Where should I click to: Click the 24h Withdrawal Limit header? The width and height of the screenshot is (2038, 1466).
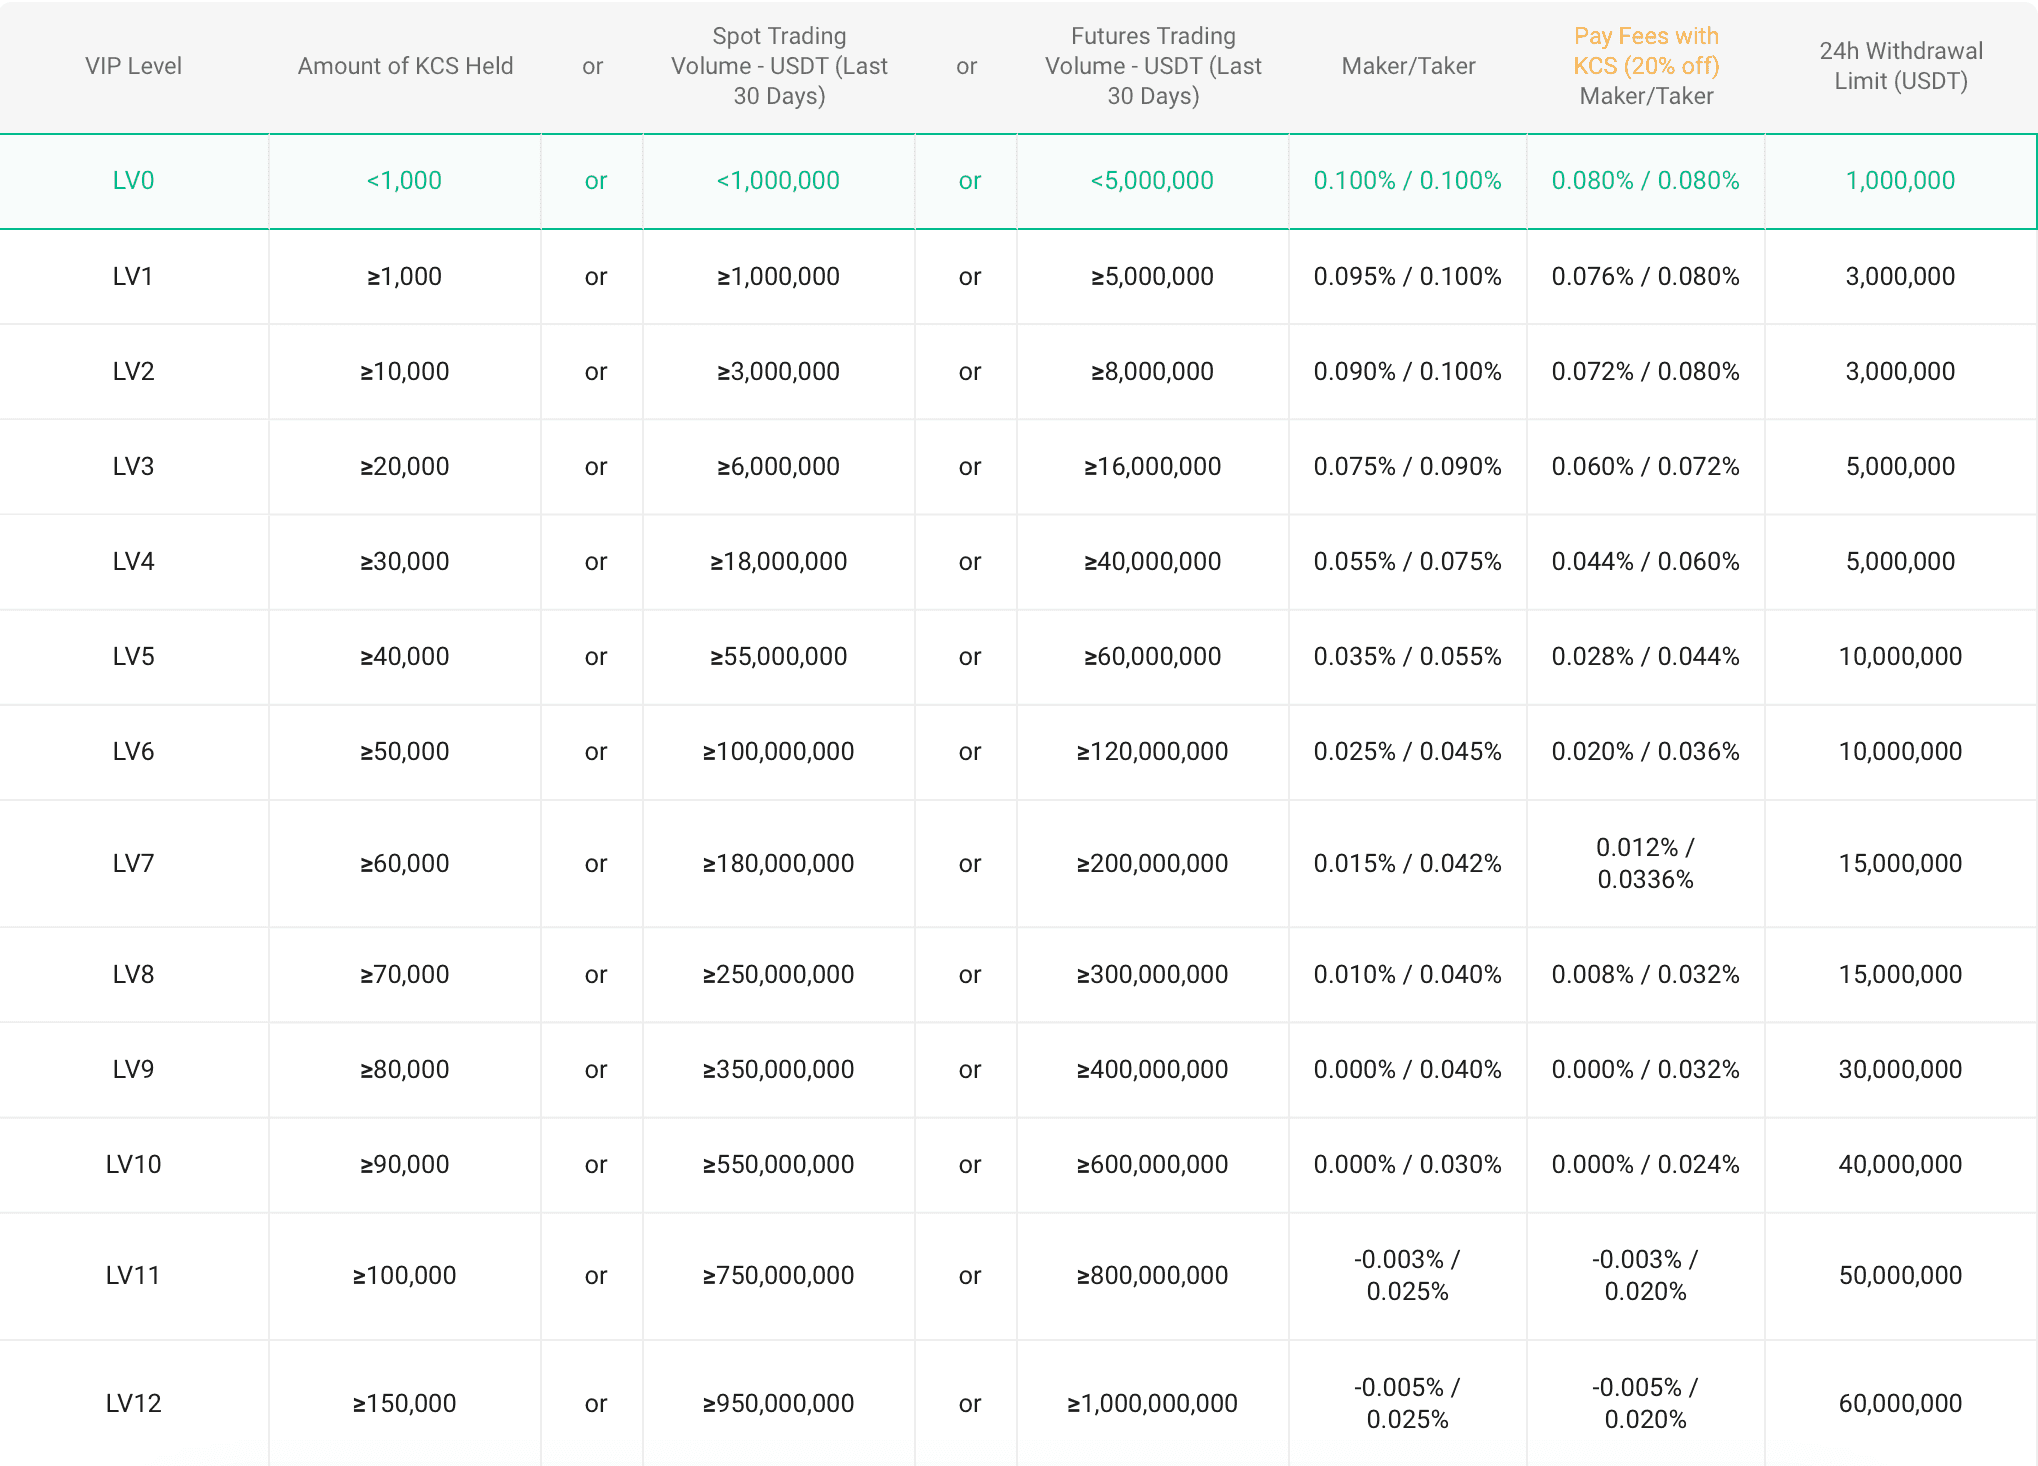[1901, 66]
